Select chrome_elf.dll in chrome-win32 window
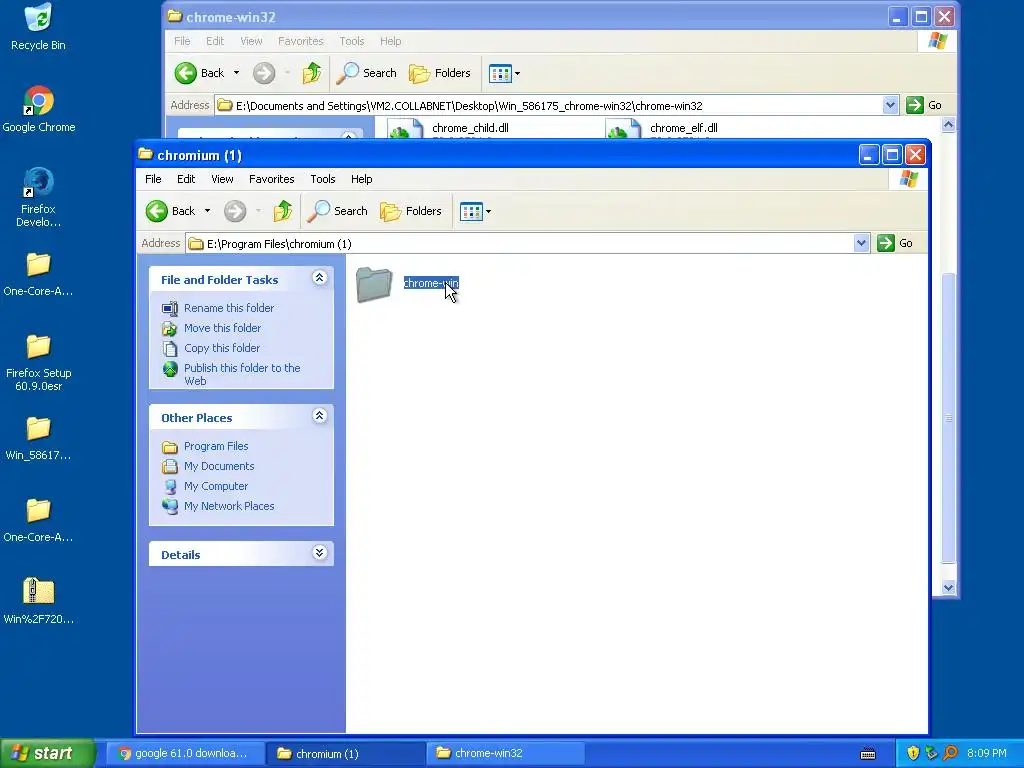 pyautogui.click(x=683, y=128)
